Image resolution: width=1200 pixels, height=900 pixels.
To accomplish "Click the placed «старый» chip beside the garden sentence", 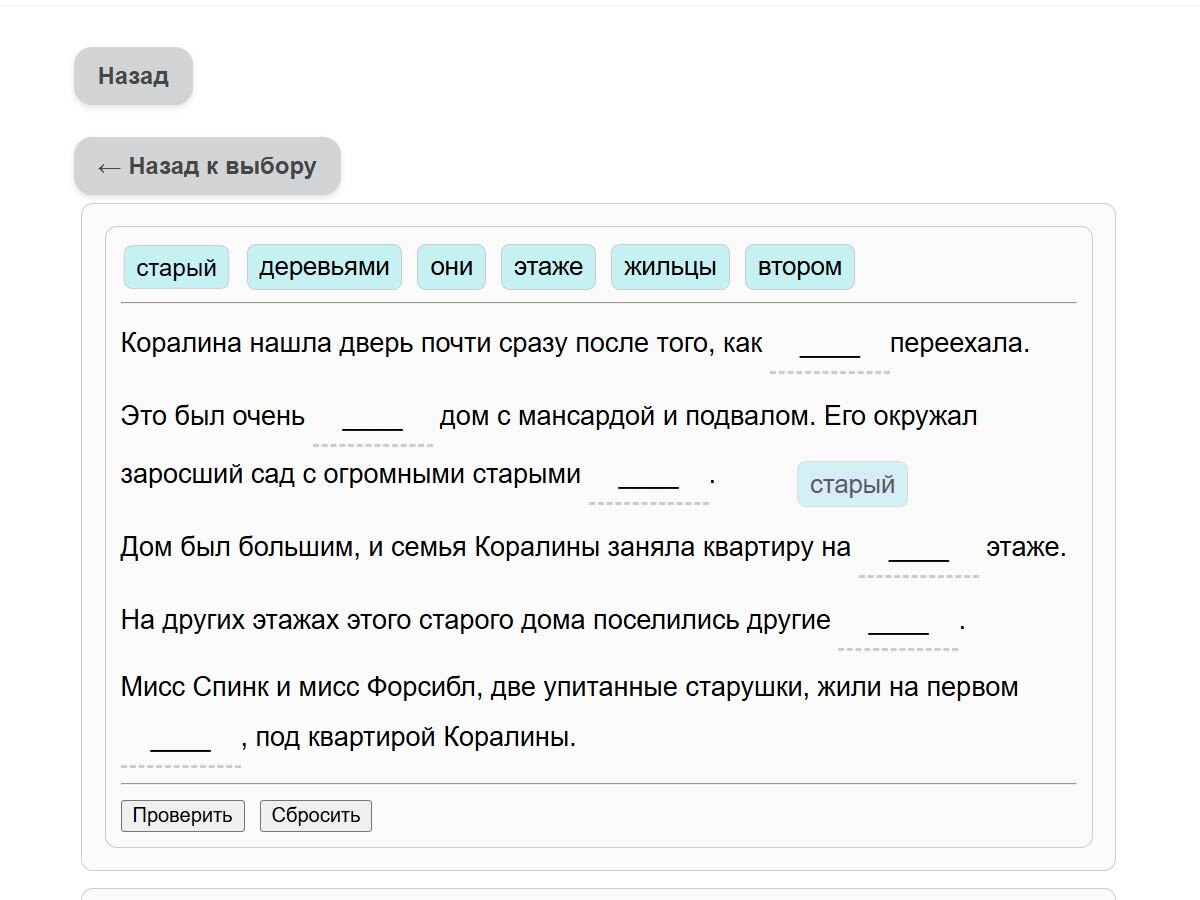I will point(852,484).
